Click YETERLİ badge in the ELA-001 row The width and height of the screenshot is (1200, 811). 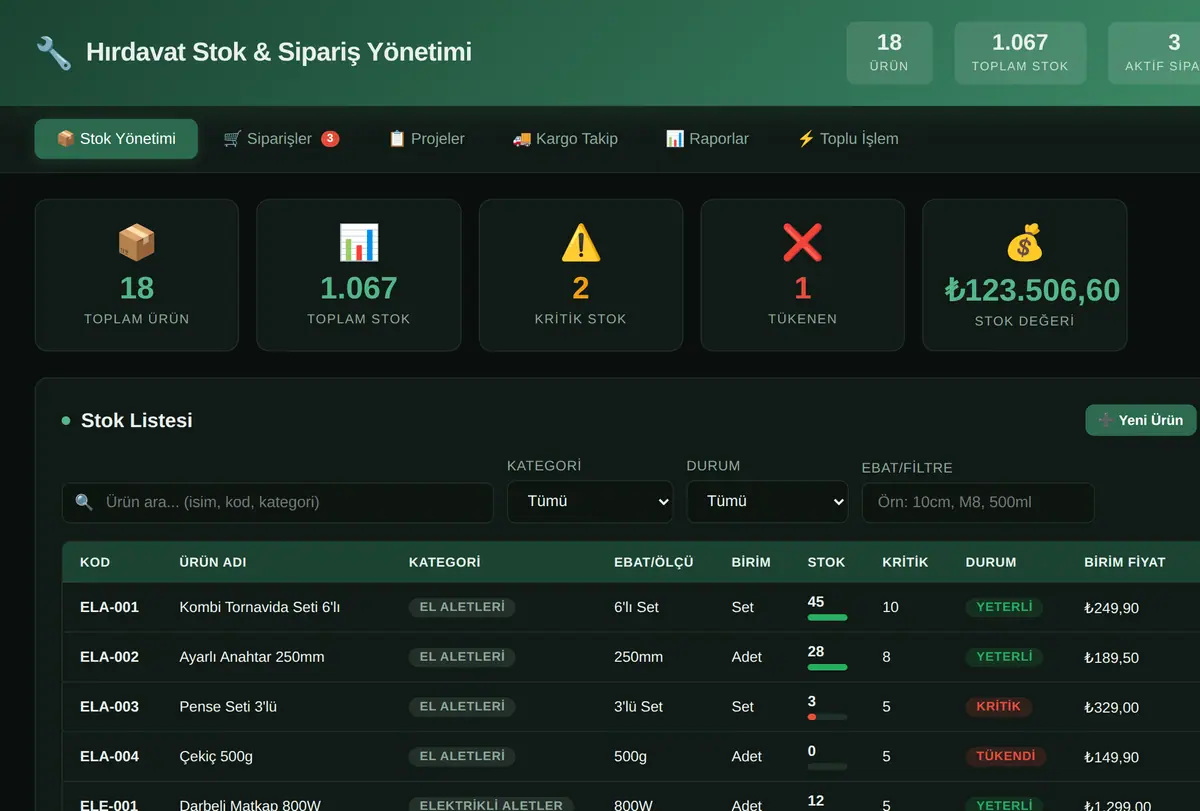pos(1004,607)
